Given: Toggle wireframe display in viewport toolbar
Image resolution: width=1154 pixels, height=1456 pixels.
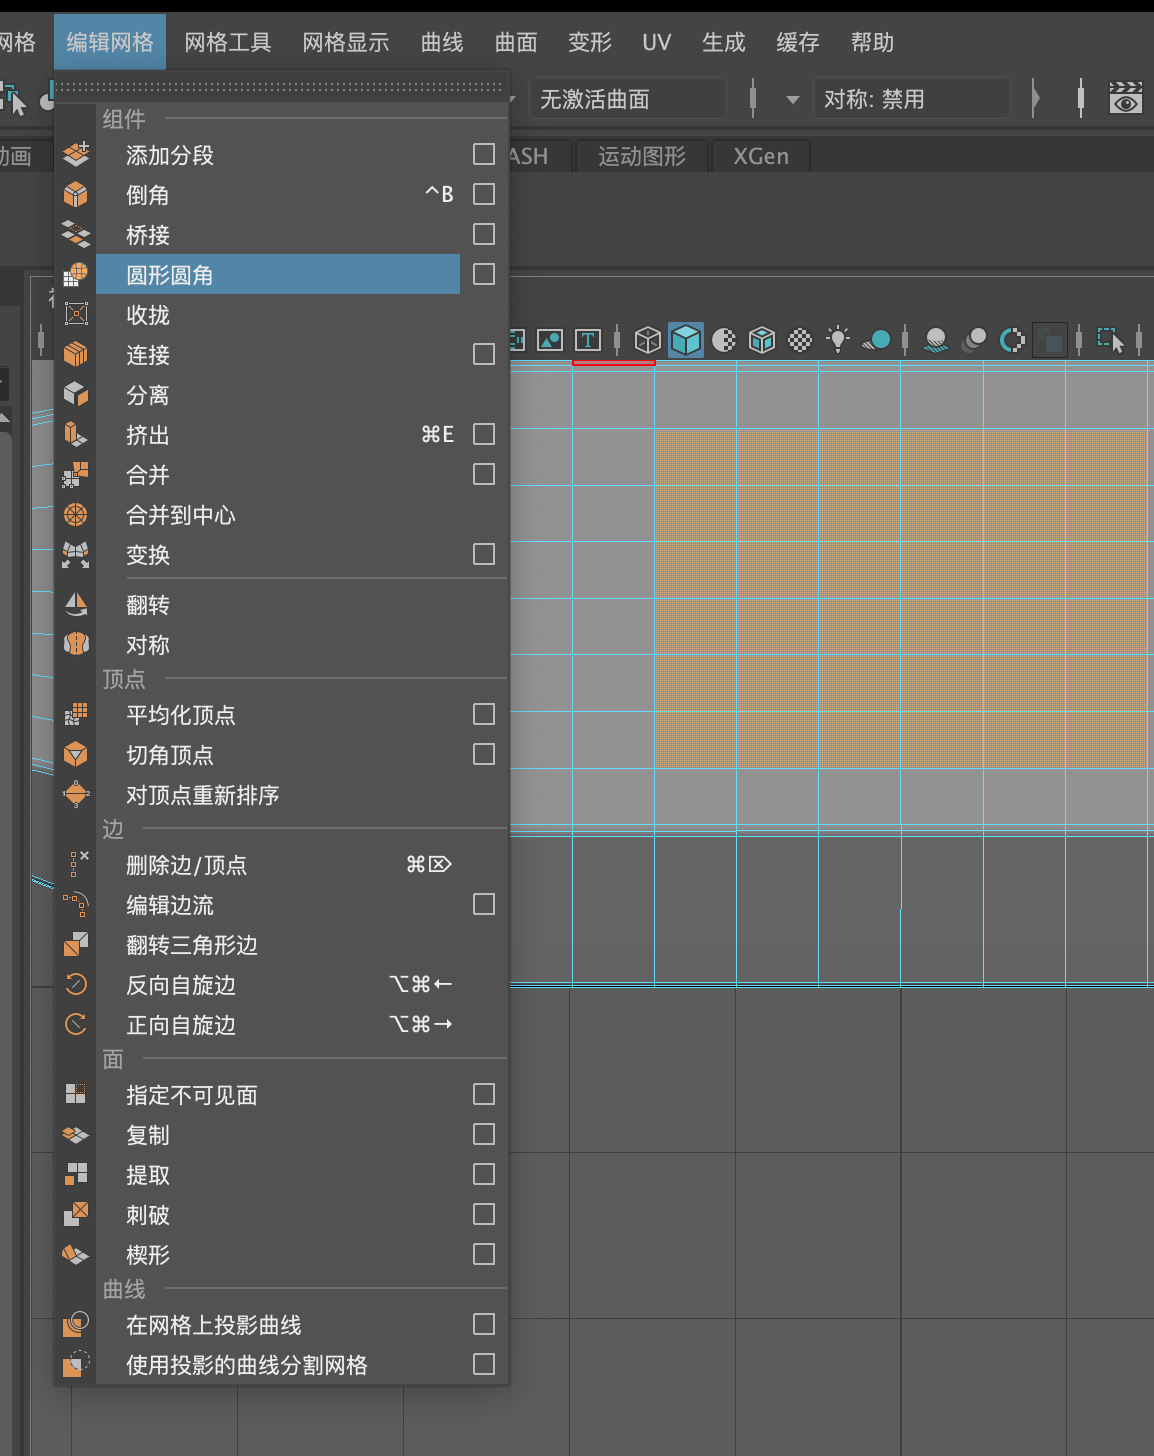Looking at the screenshot, I should click(x=648, y=340).
